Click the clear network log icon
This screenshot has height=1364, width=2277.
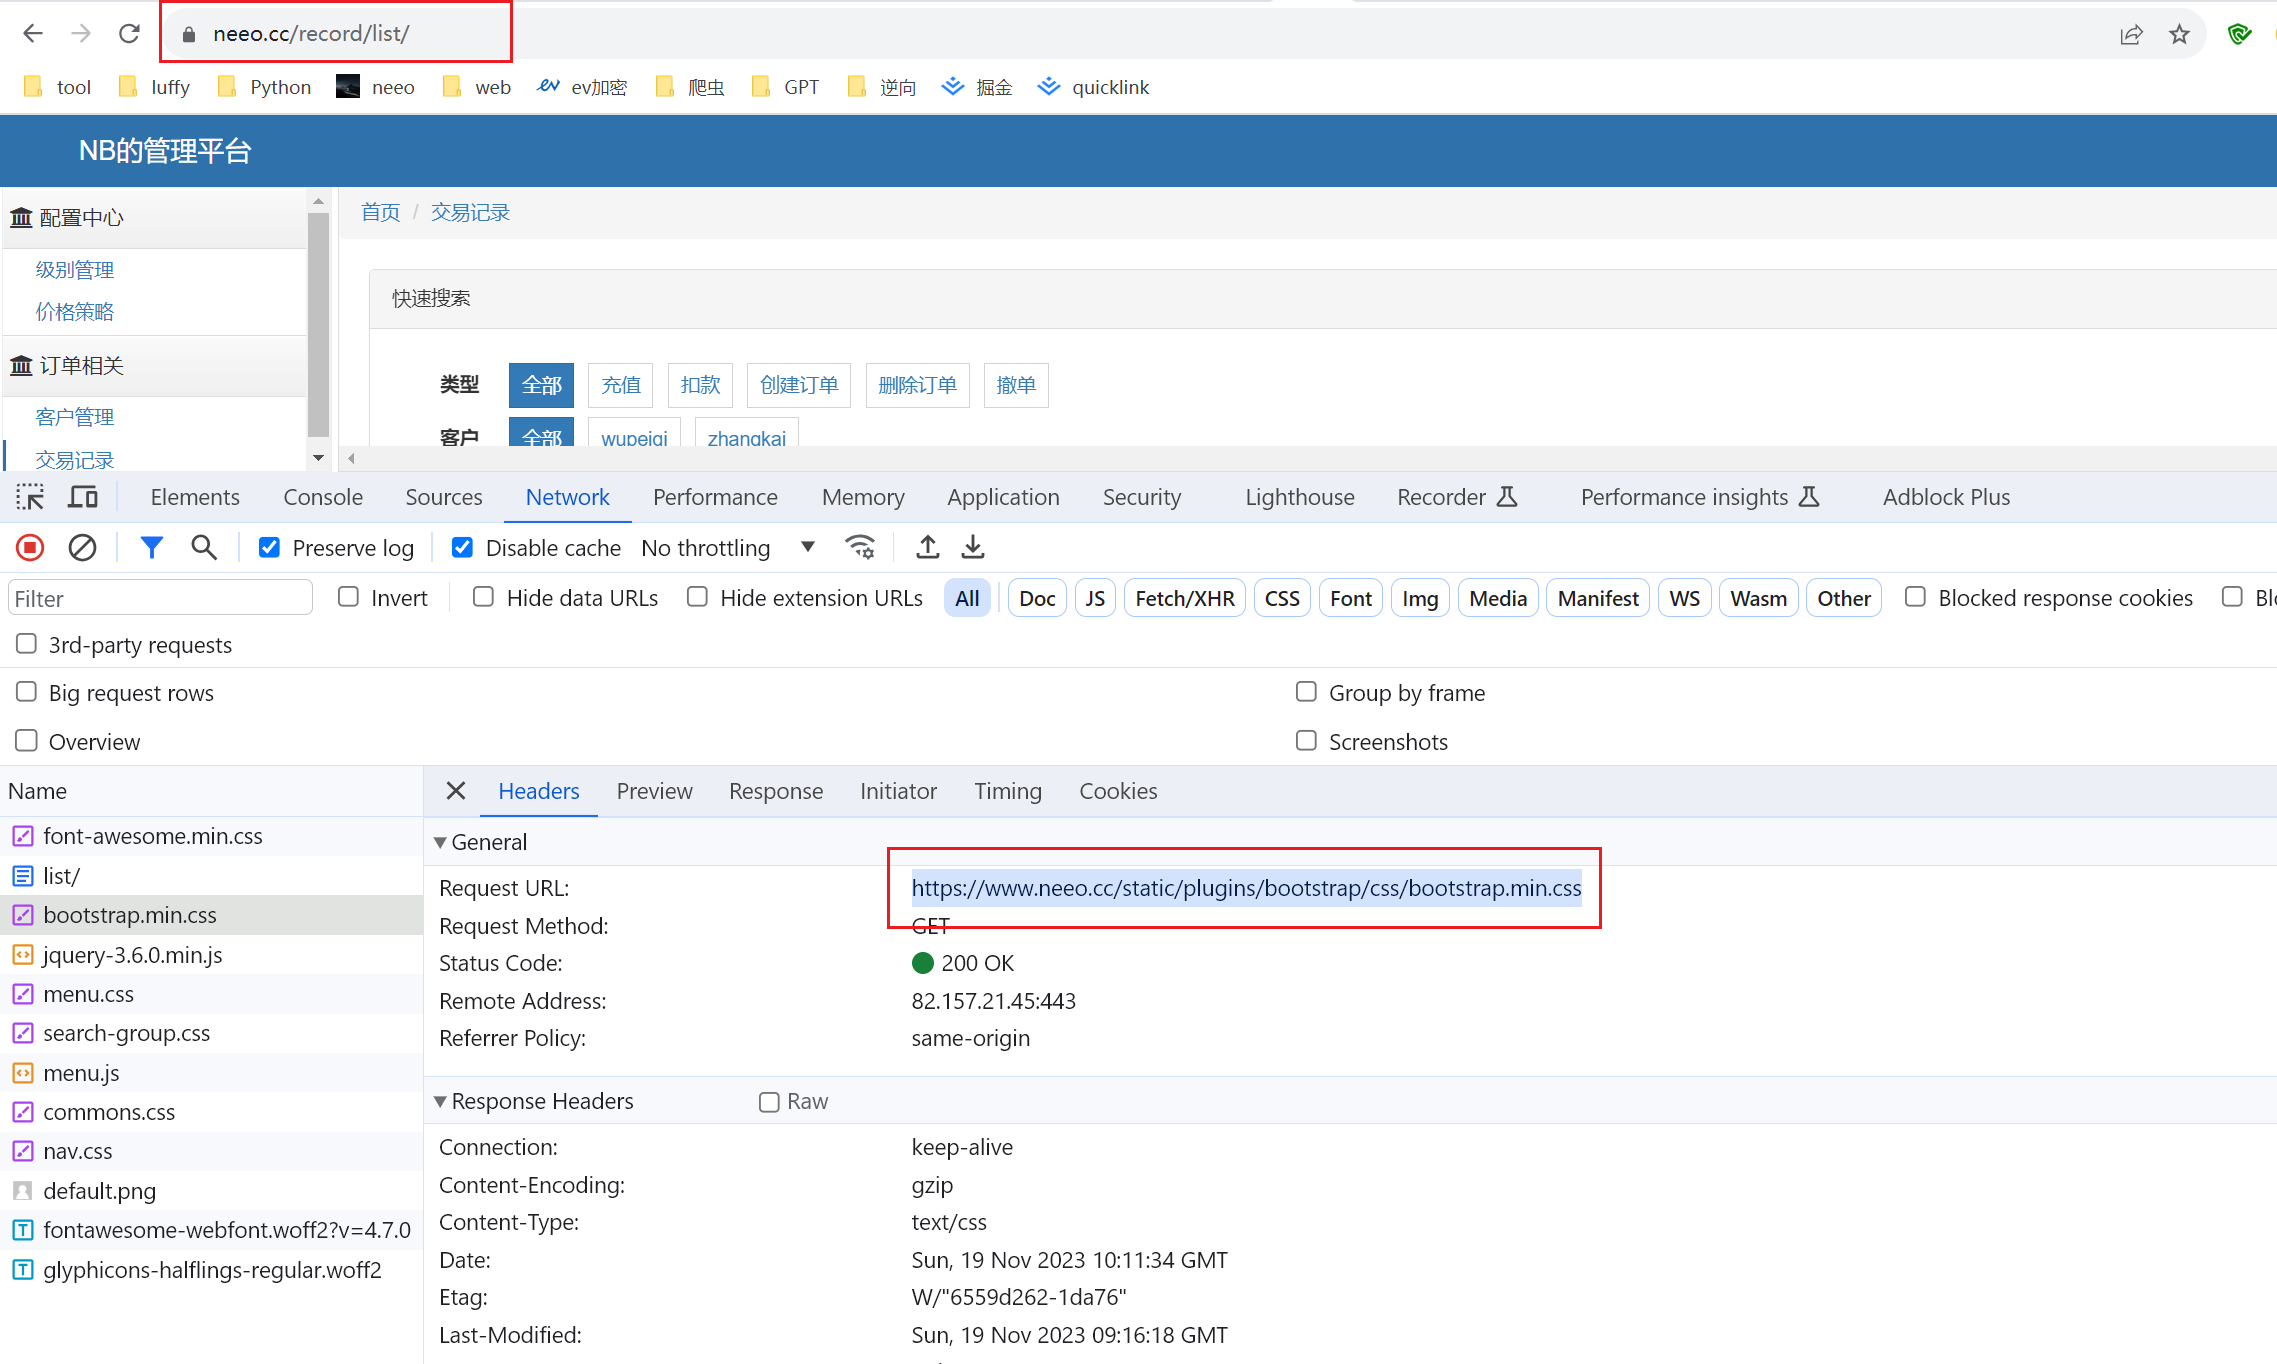(x=82, y=548)
